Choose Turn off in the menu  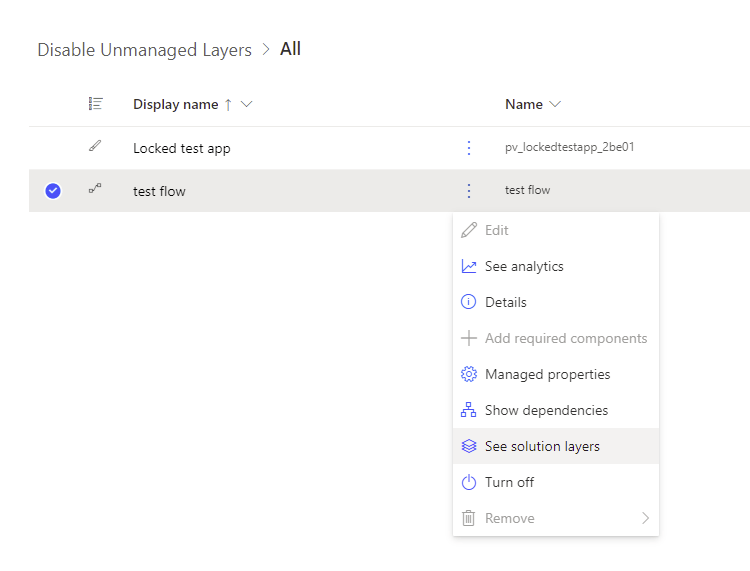tap(556, 482)
